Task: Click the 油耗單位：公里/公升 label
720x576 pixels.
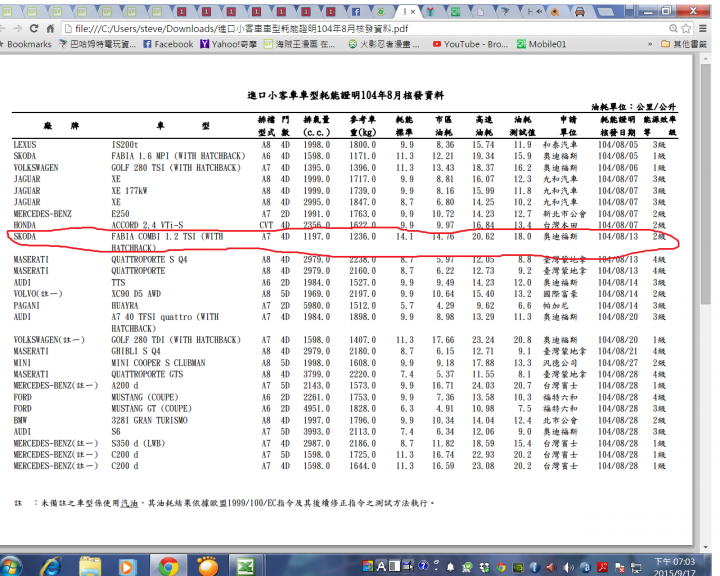Action: [x=634, y=107]
